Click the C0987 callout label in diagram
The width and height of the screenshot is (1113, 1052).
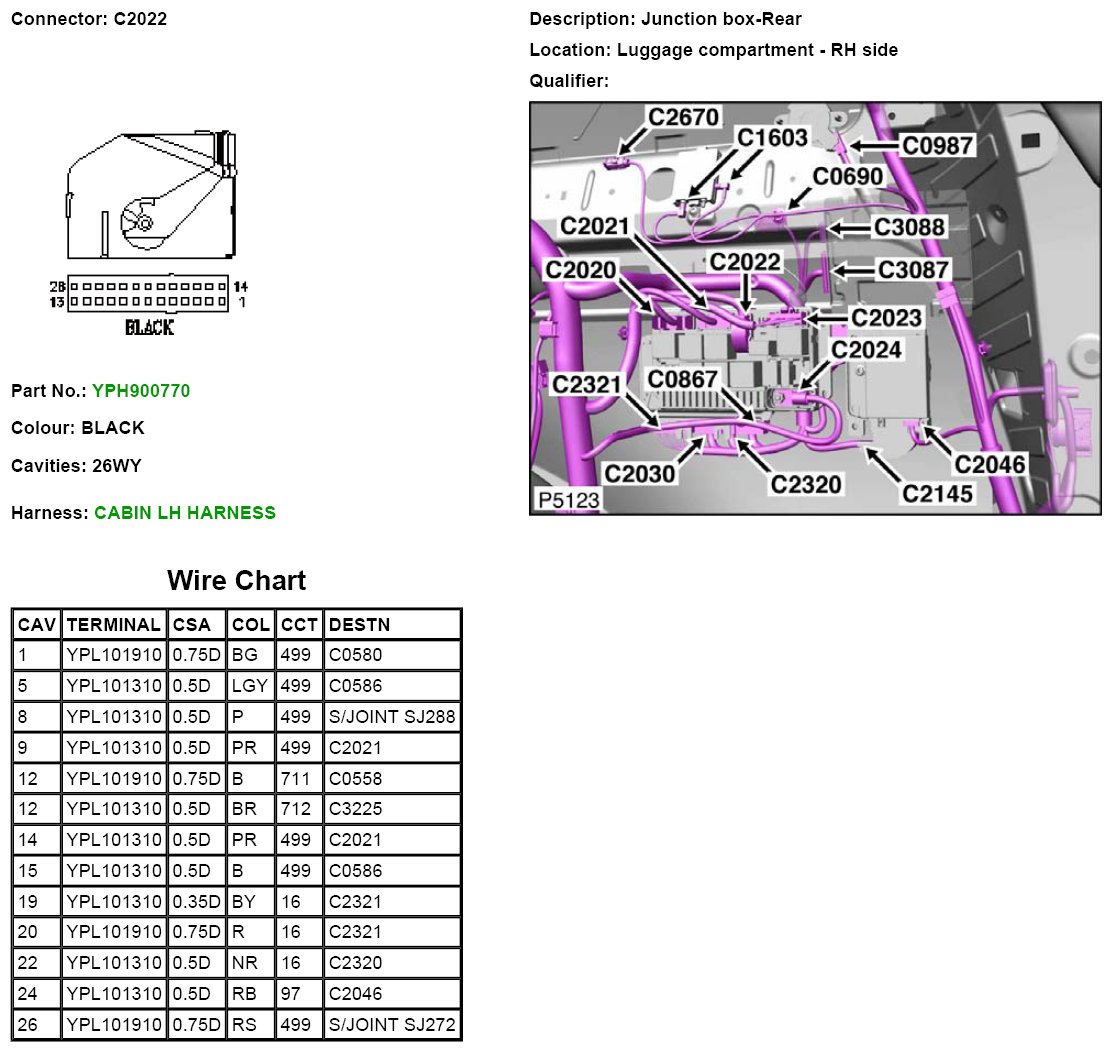[937, 146]
